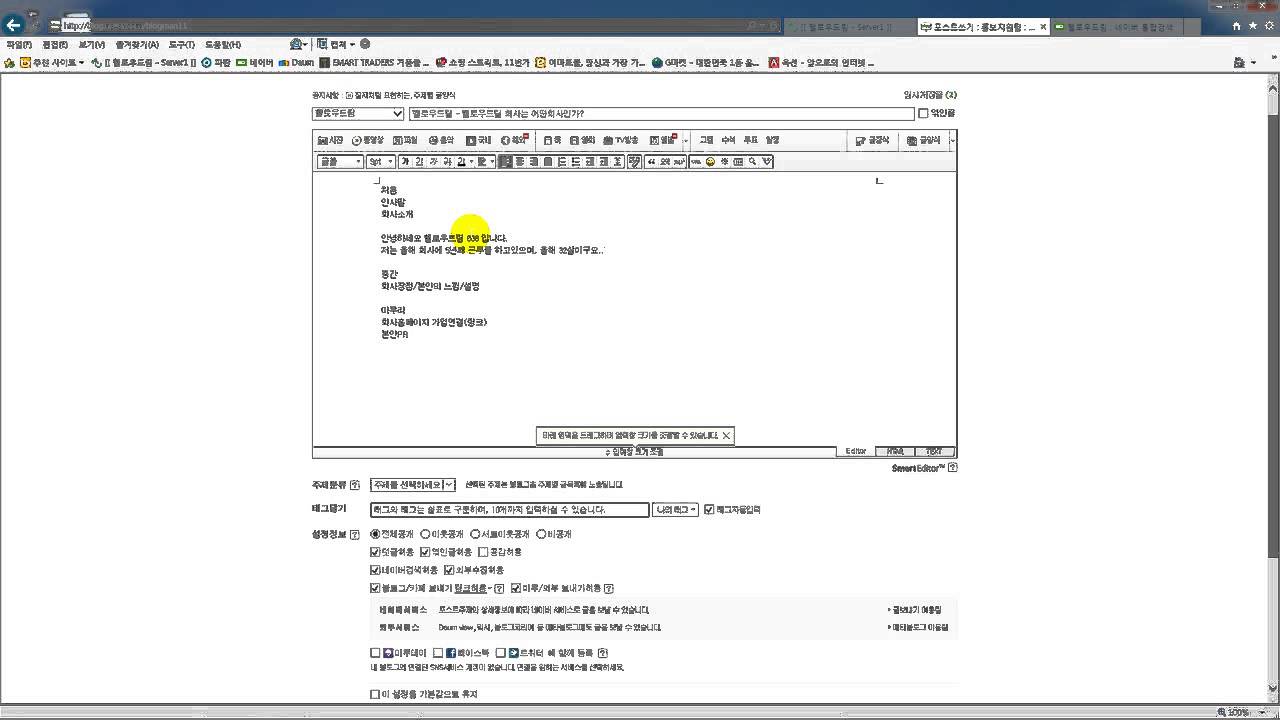The image size is (1280, 720).
Task: Enable the 페이스북 sharing checkbox
Action: [x=438, y=653]
